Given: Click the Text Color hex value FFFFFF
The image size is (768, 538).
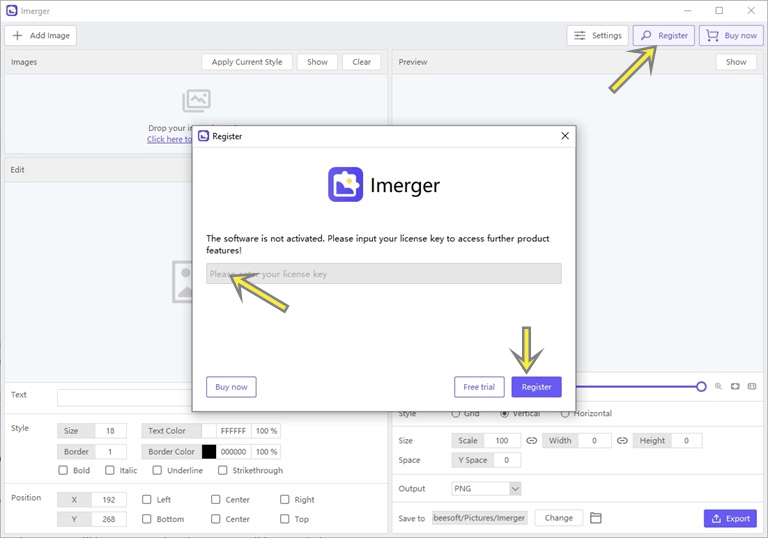Looking at the screenshot, I should click(x=233, y=431).
